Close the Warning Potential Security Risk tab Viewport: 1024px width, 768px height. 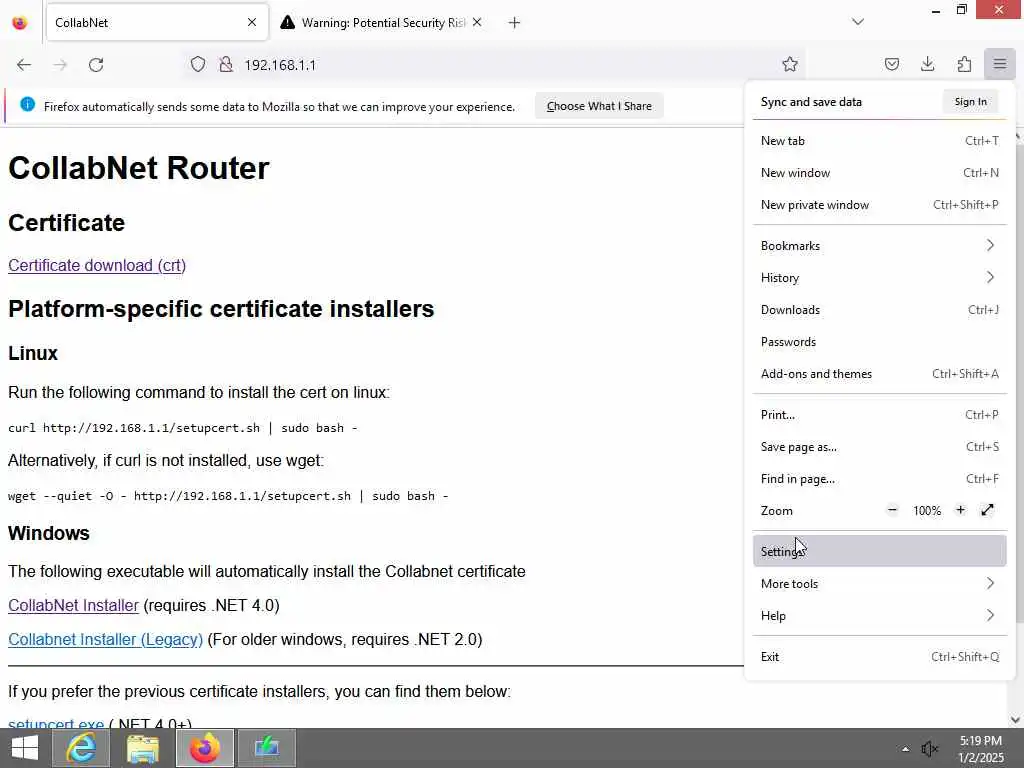[477, 23]
